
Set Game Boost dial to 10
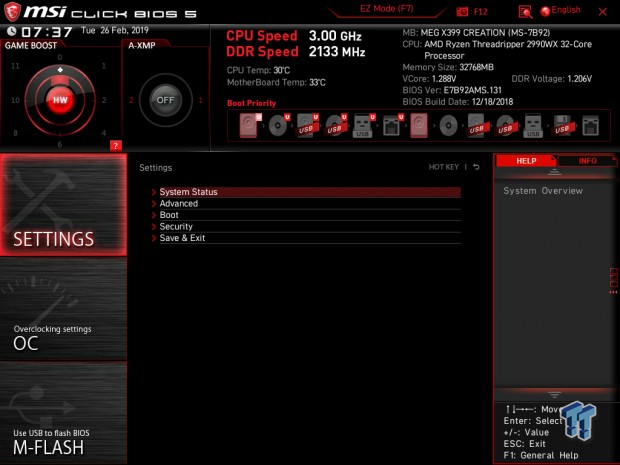(x=15, y=100)
